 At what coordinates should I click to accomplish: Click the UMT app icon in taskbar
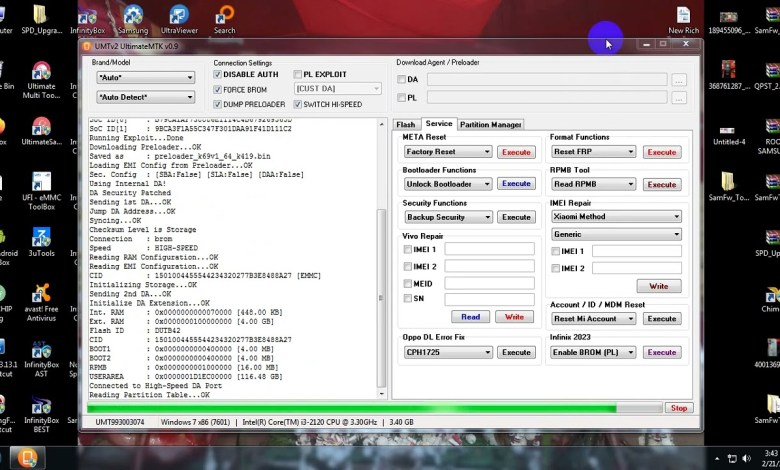27,458
